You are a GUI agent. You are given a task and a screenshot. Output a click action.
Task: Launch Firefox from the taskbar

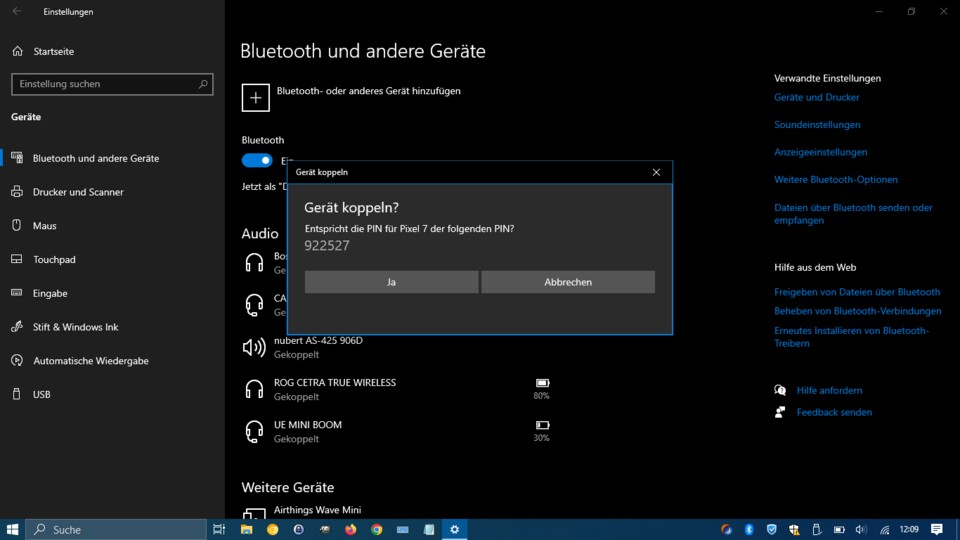pyautogui.click(x=350, y=530)
